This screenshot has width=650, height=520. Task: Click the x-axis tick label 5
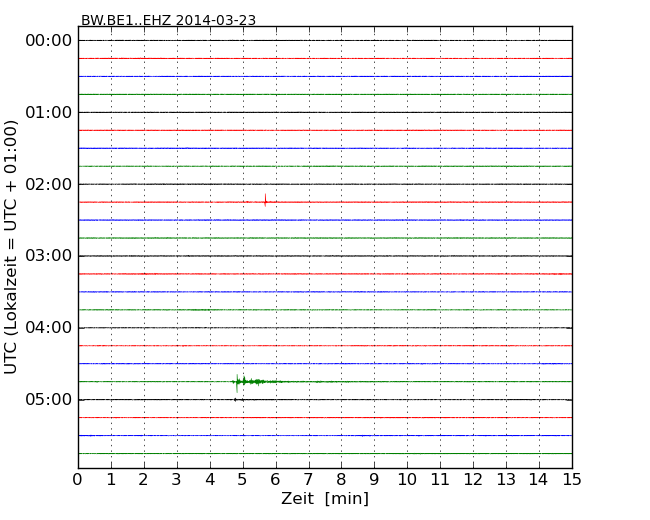click(x=243, y=480)
